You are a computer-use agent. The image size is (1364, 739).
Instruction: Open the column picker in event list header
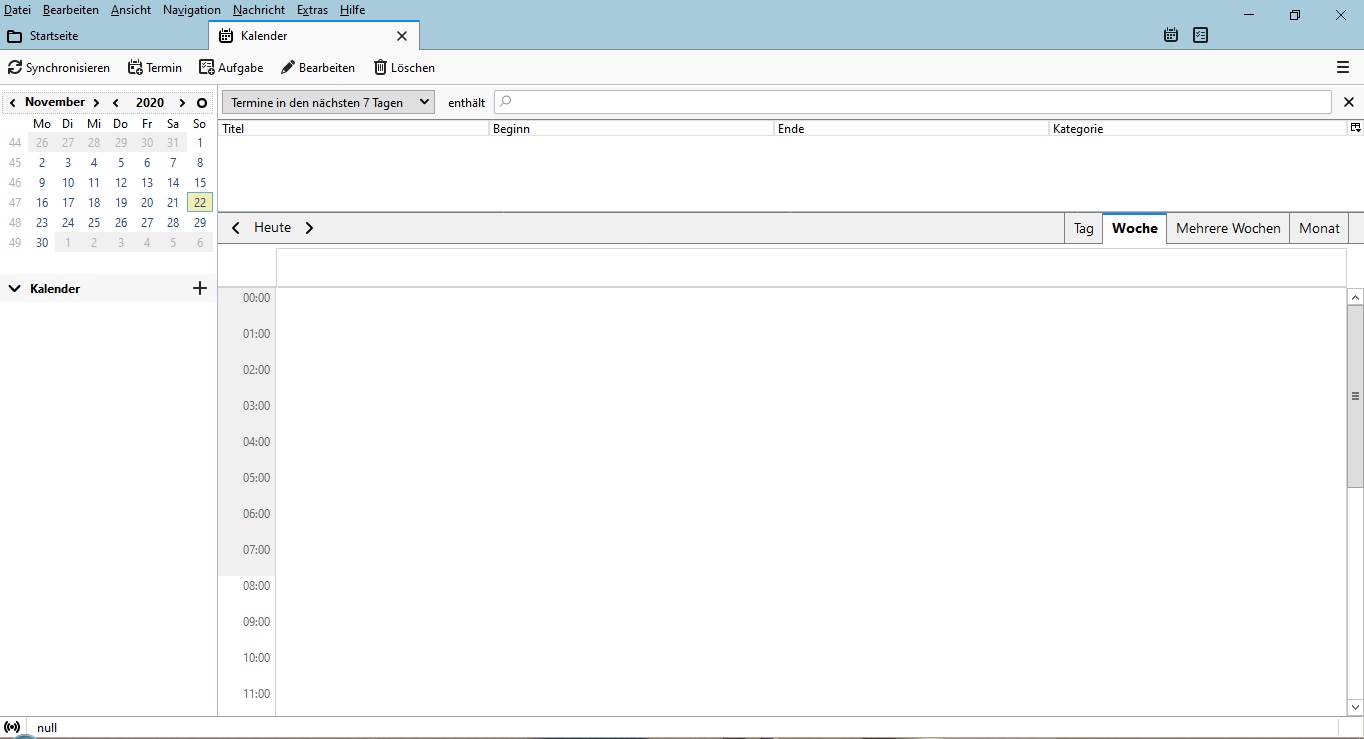click(x=1355, y=128)
